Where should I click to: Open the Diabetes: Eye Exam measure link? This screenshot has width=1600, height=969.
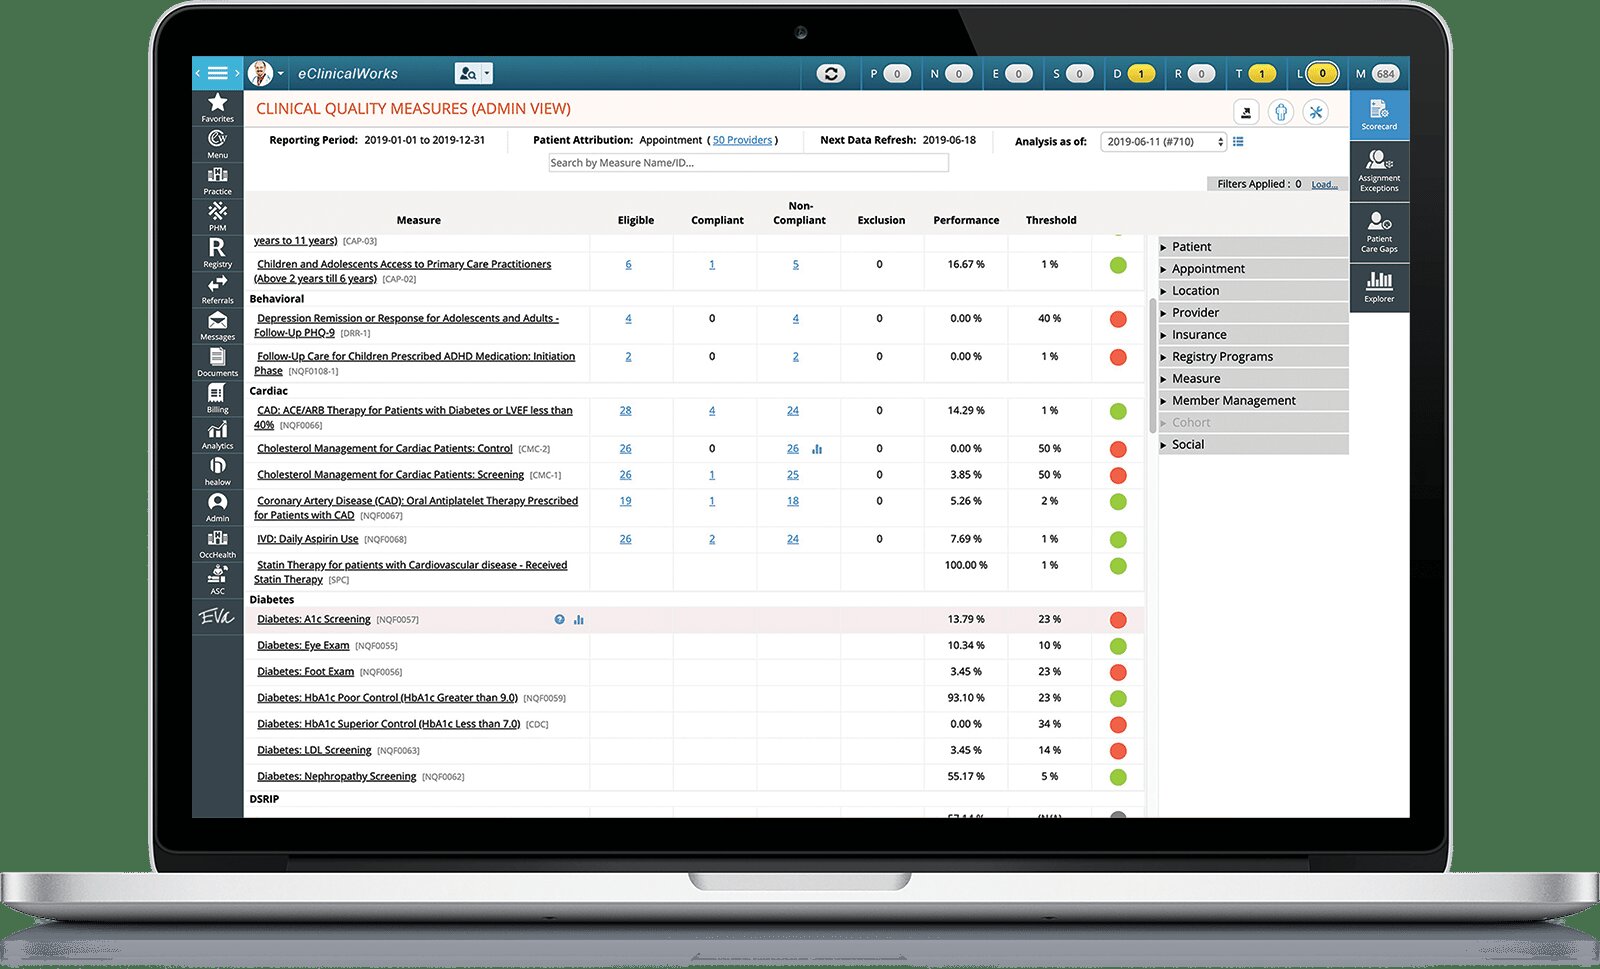303,646
